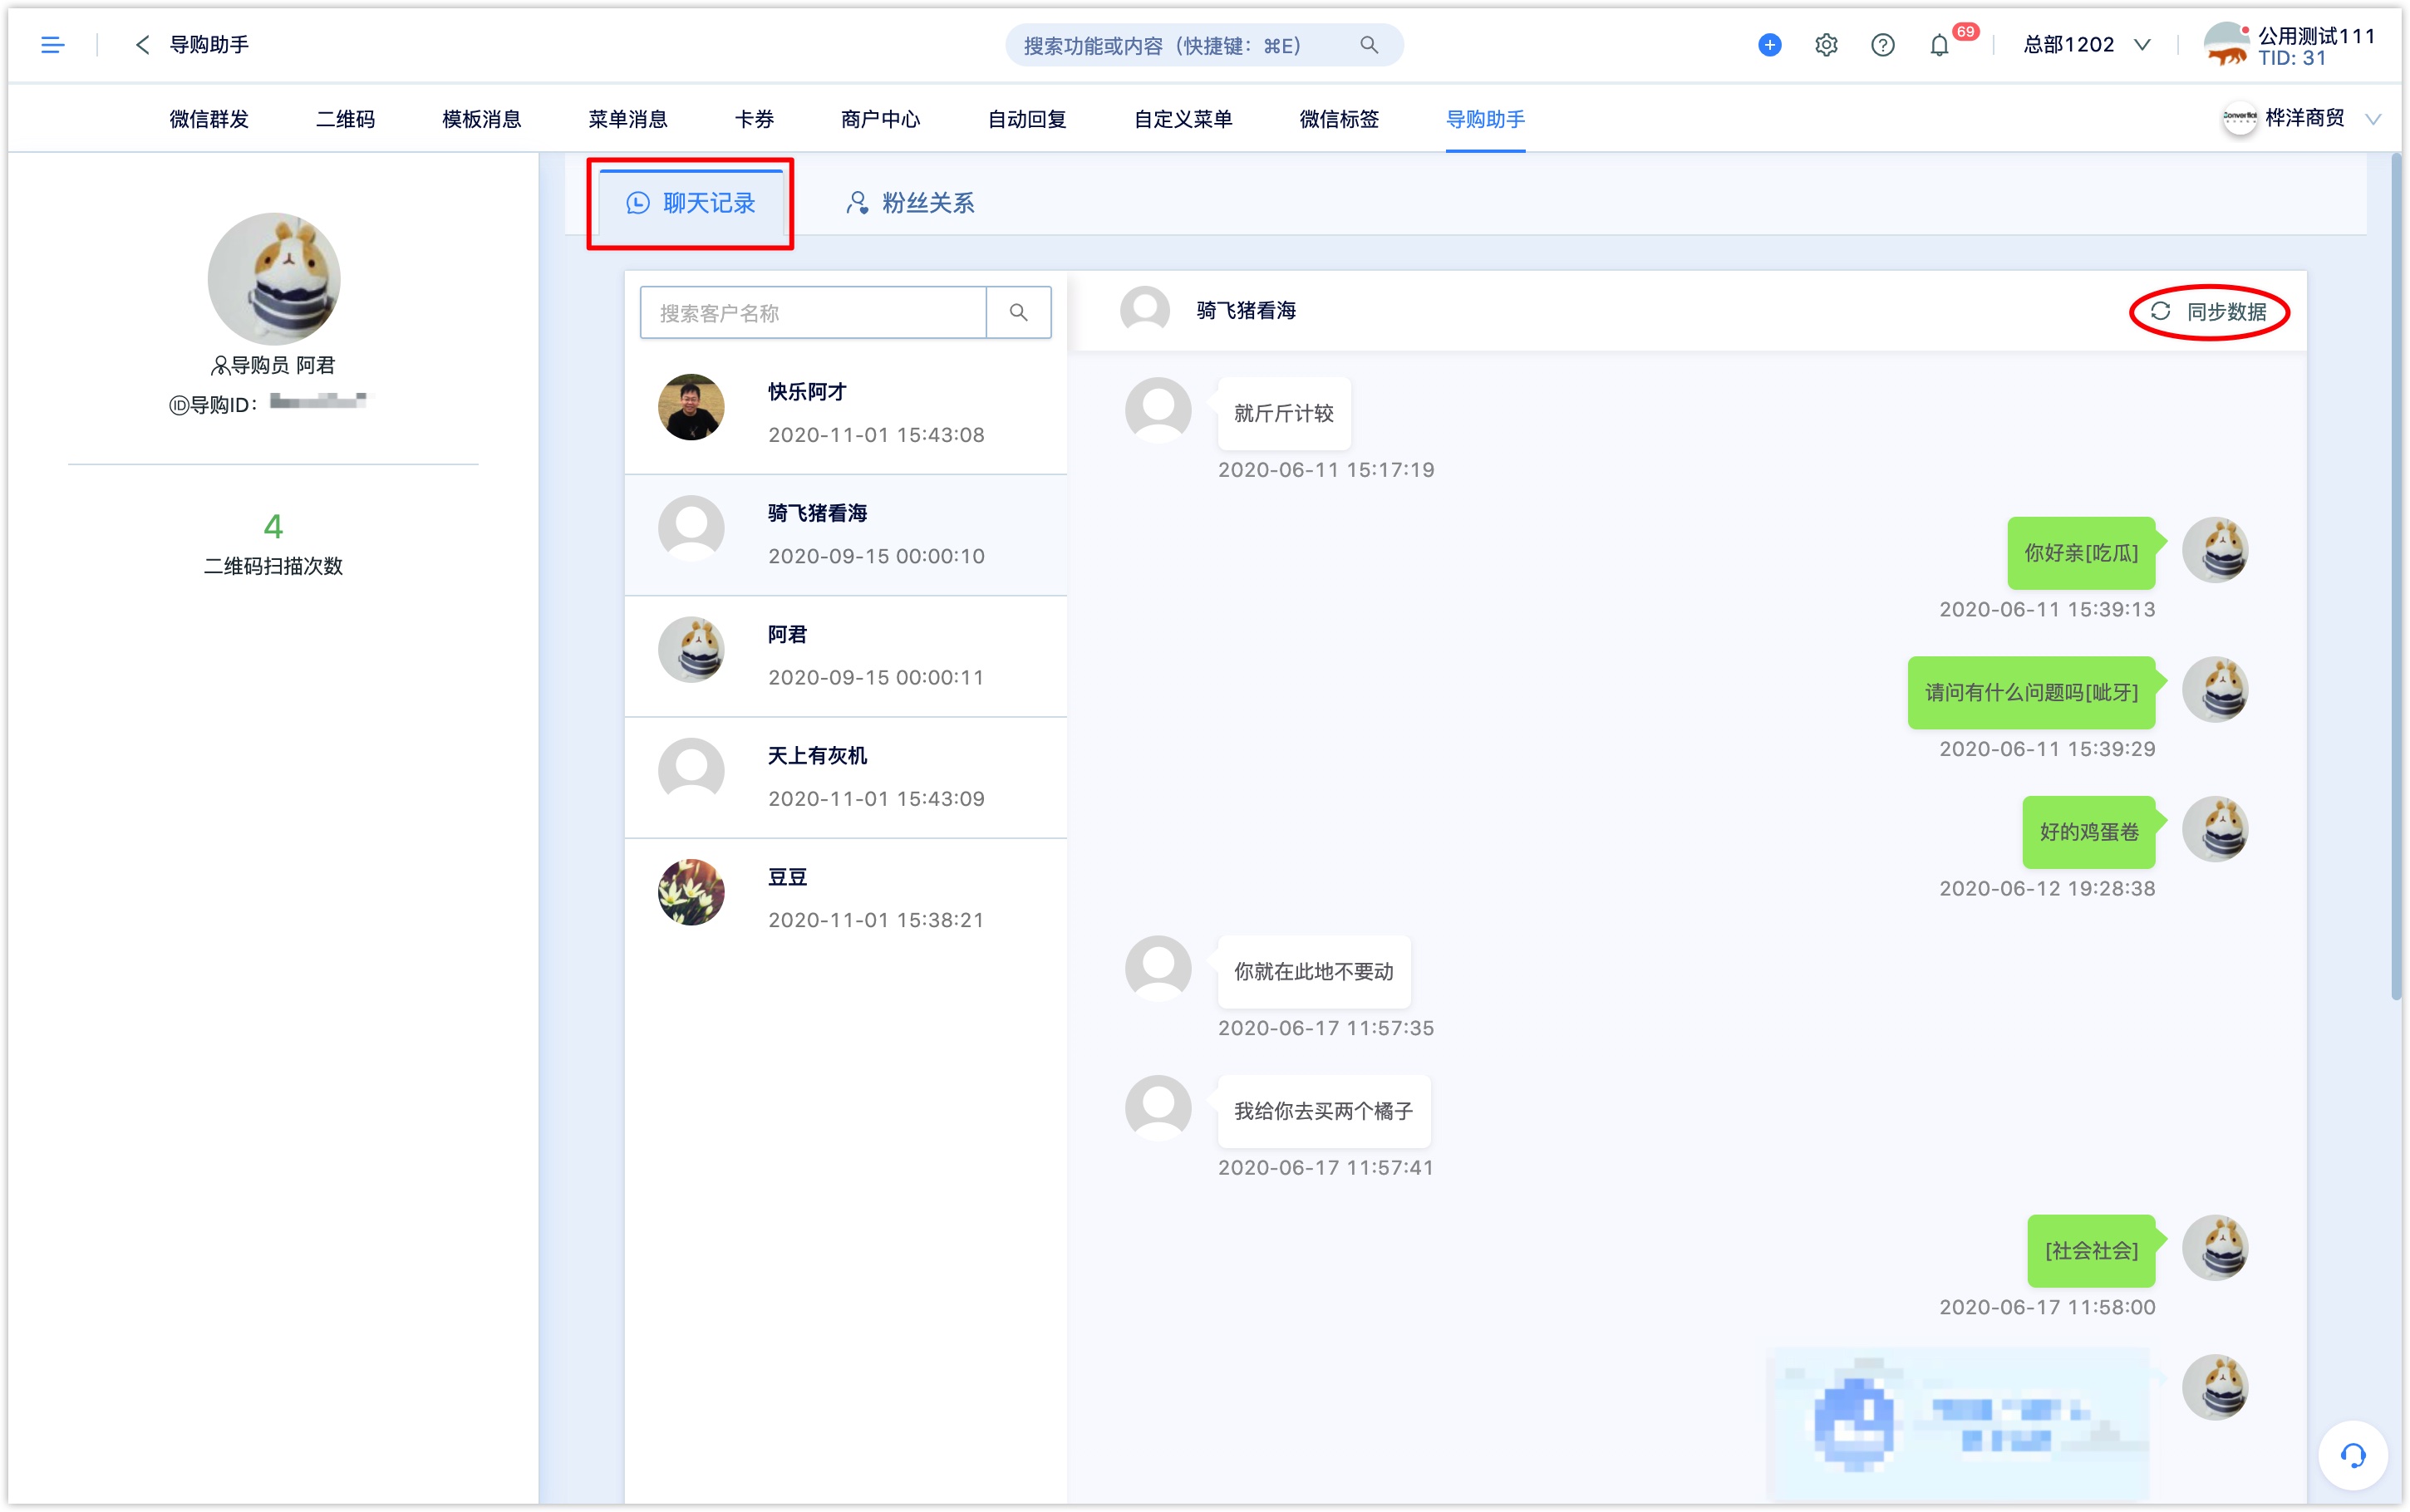Image resolution: width=2410 pixels, height=1512 pixels.
Task: Click timestamp 2020-06-11 15:17:19
Action: coord(1326,470)
